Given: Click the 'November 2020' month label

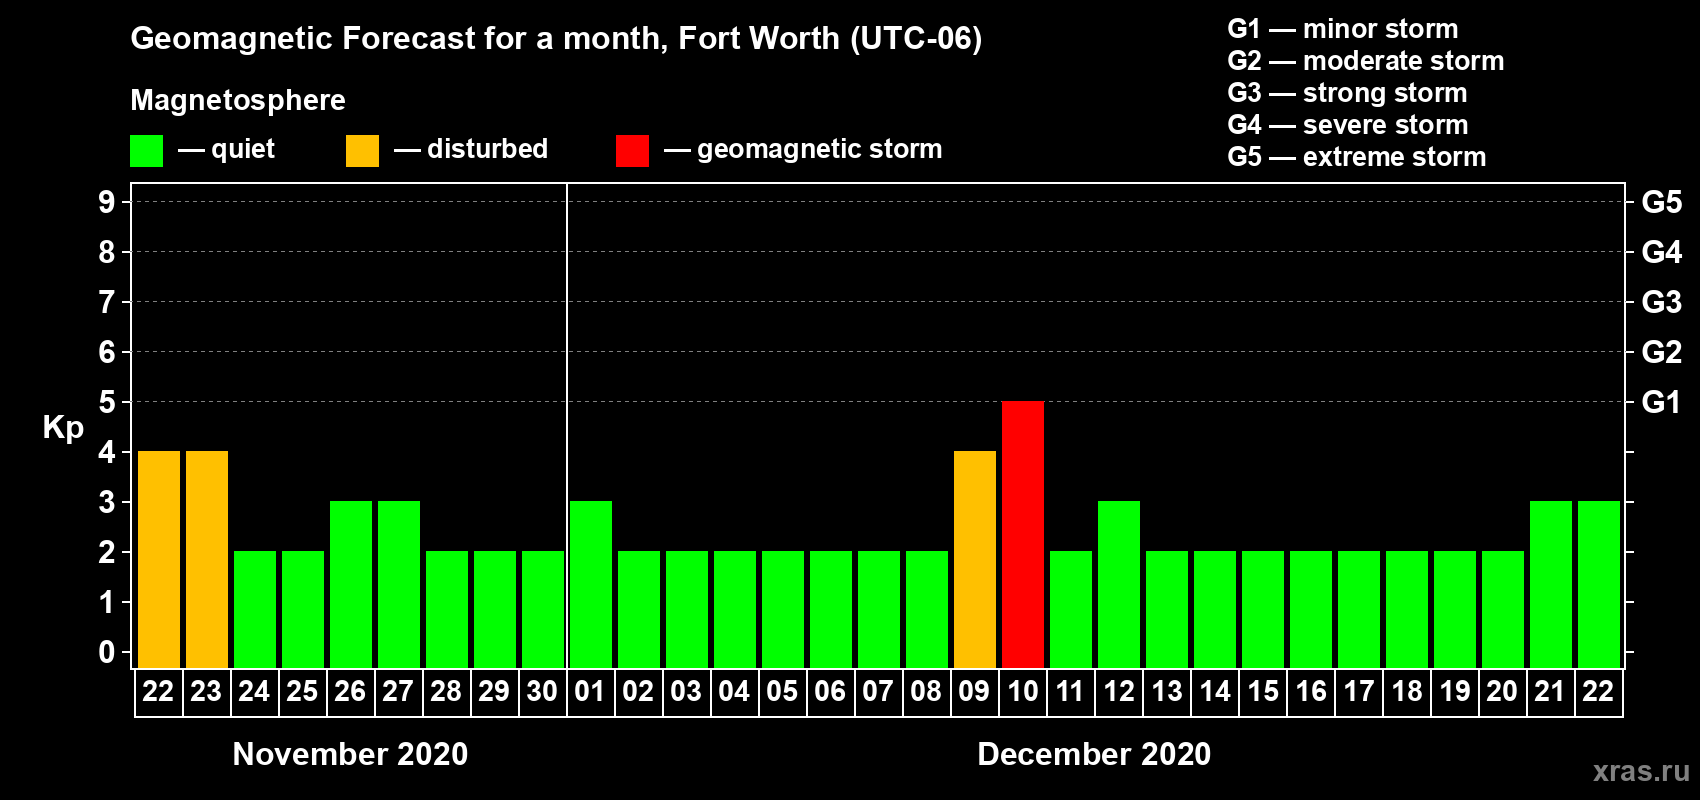Looking at the screenshot, I should pyautogui.click(x=350, y=754).
